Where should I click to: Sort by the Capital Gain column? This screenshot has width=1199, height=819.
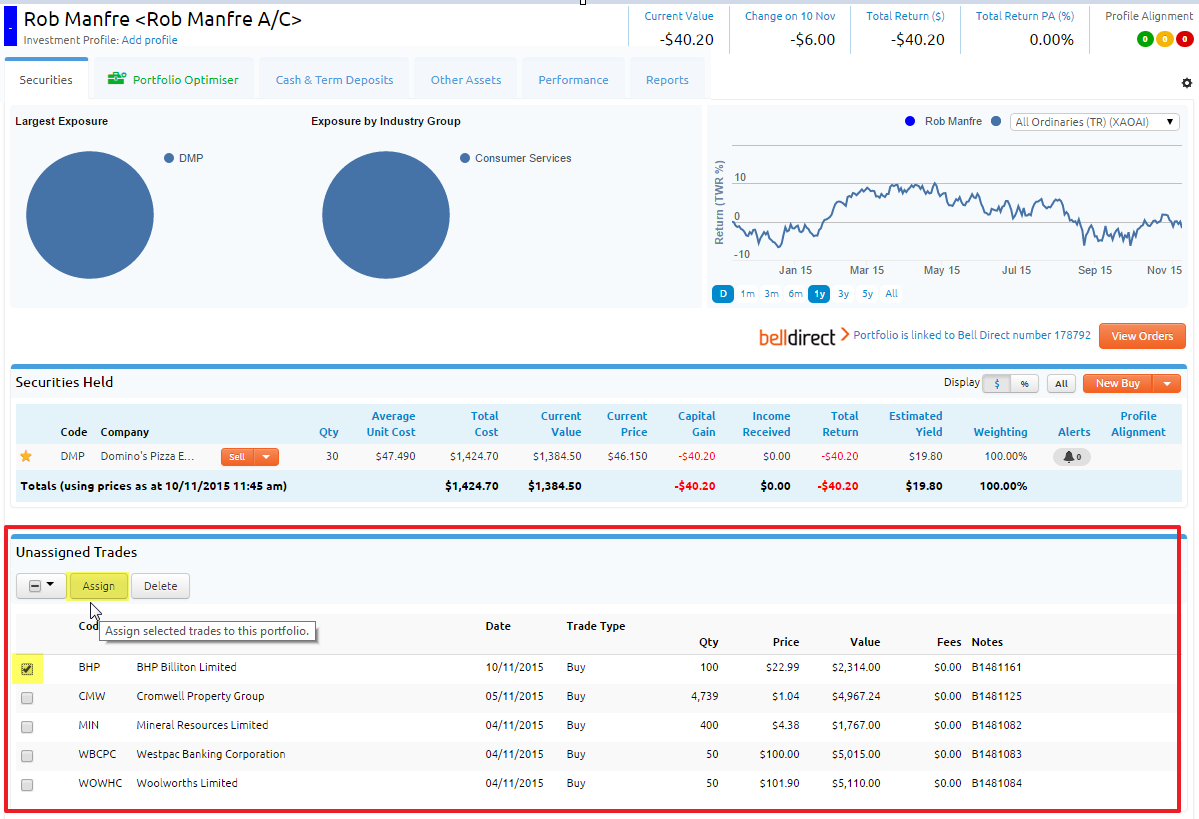(697, 424)
